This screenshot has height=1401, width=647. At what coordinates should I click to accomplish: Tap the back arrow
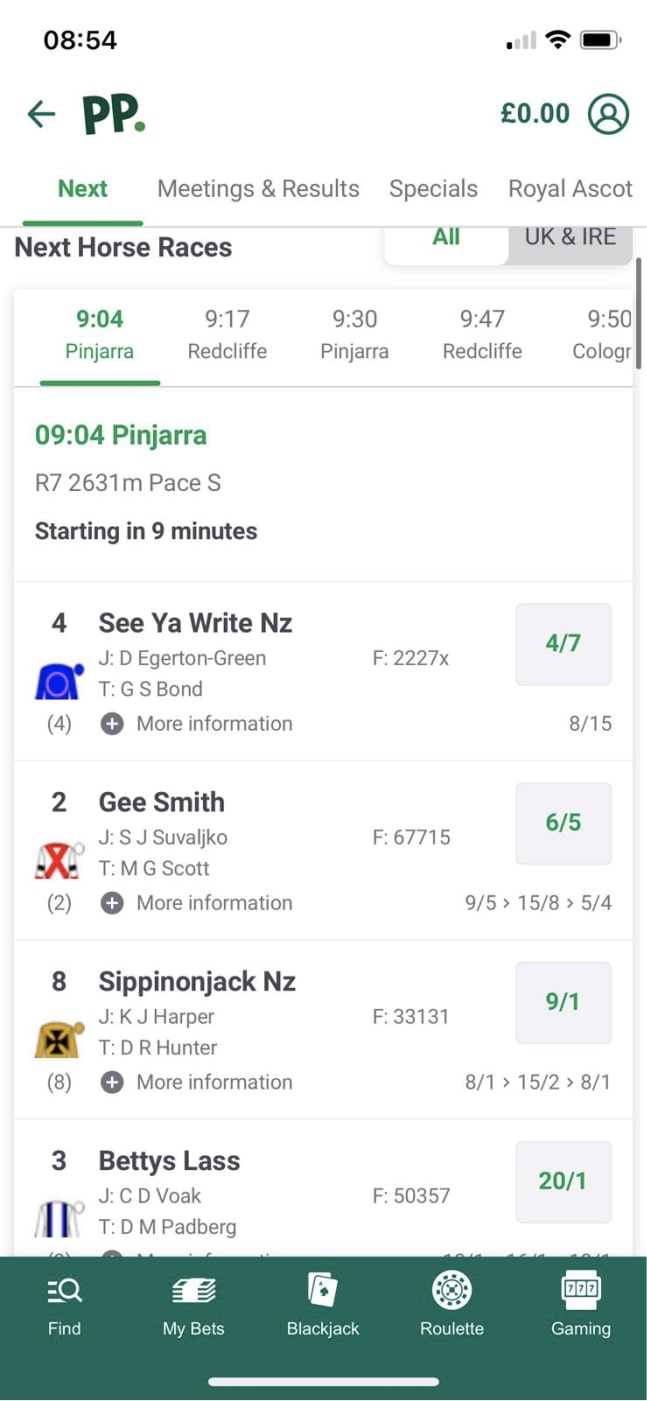pos(40,113)
